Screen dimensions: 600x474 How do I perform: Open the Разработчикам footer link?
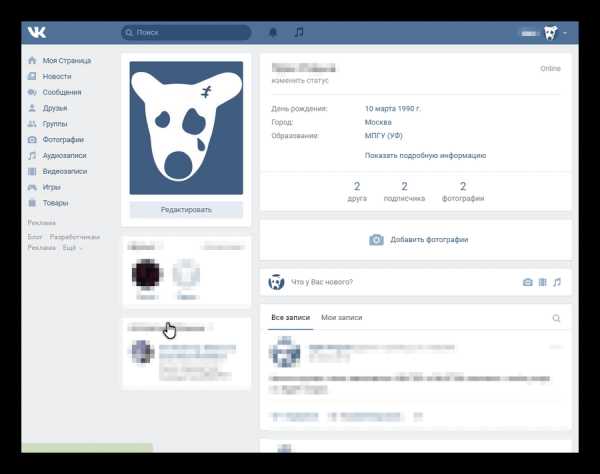tap(75, 237)
